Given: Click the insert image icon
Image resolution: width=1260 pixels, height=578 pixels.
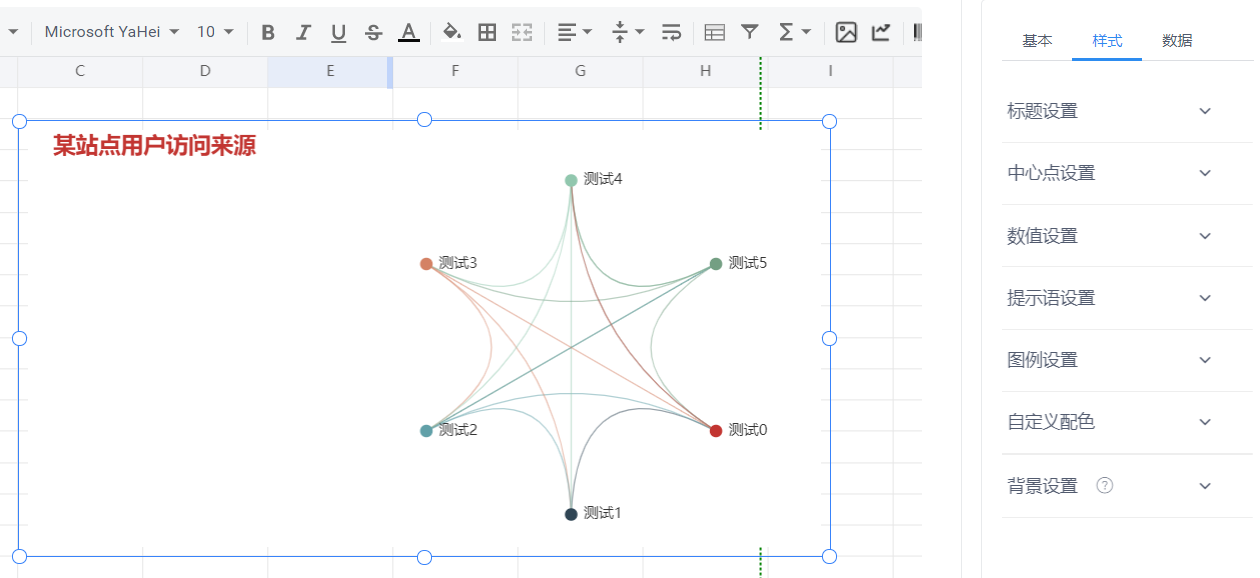Looking at the screenshot, I should click(846, 32).
